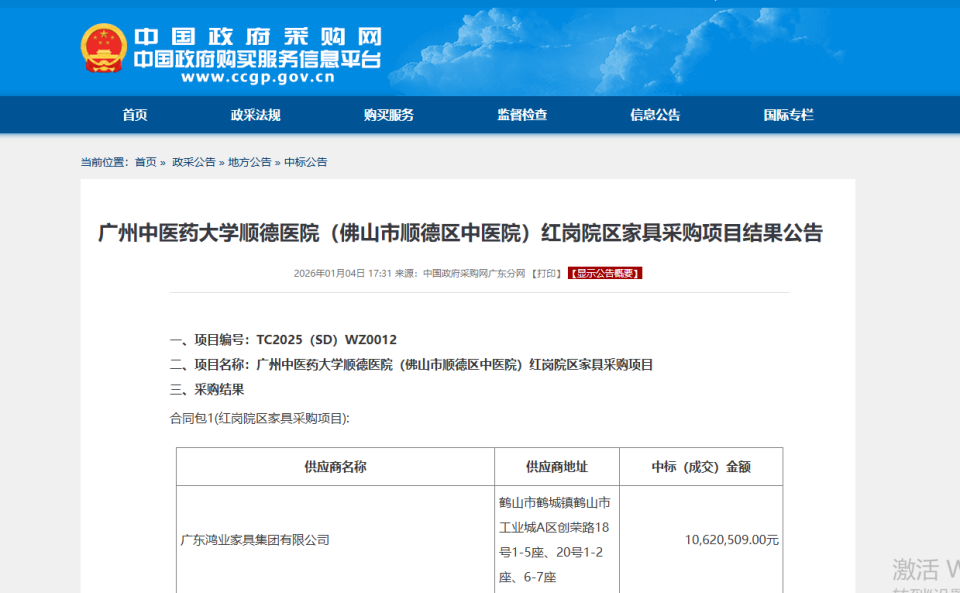Viewport: 960px width, 593px height.
Task: Select 监督检查 in the navigation bar
Action: point(524,115)
